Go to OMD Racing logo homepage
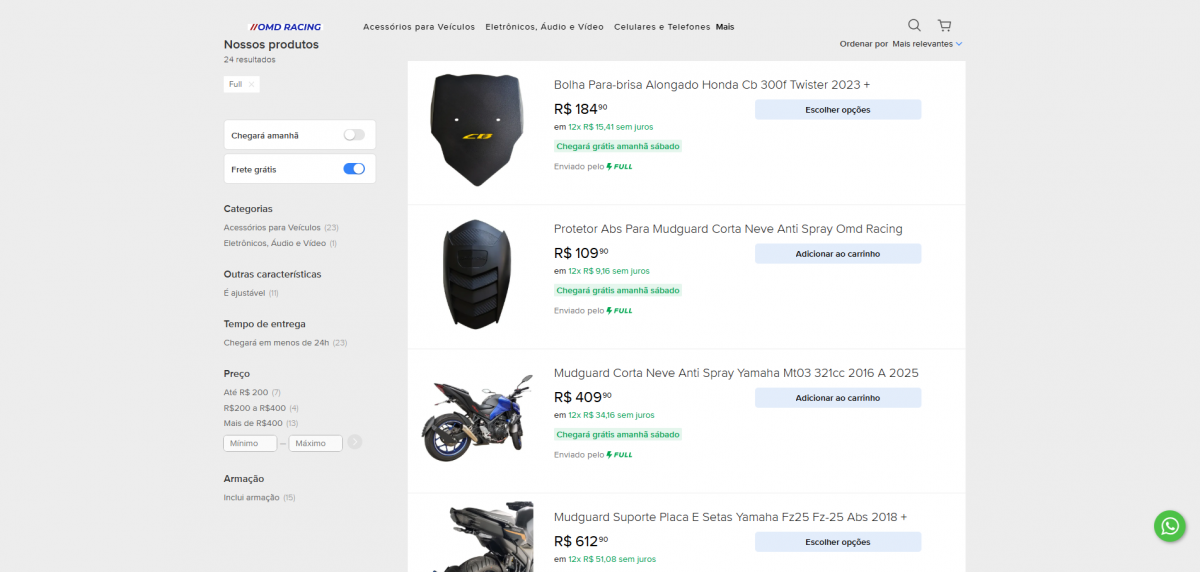The width and height of the screenshot is (1200, 572). coord(286,27)
